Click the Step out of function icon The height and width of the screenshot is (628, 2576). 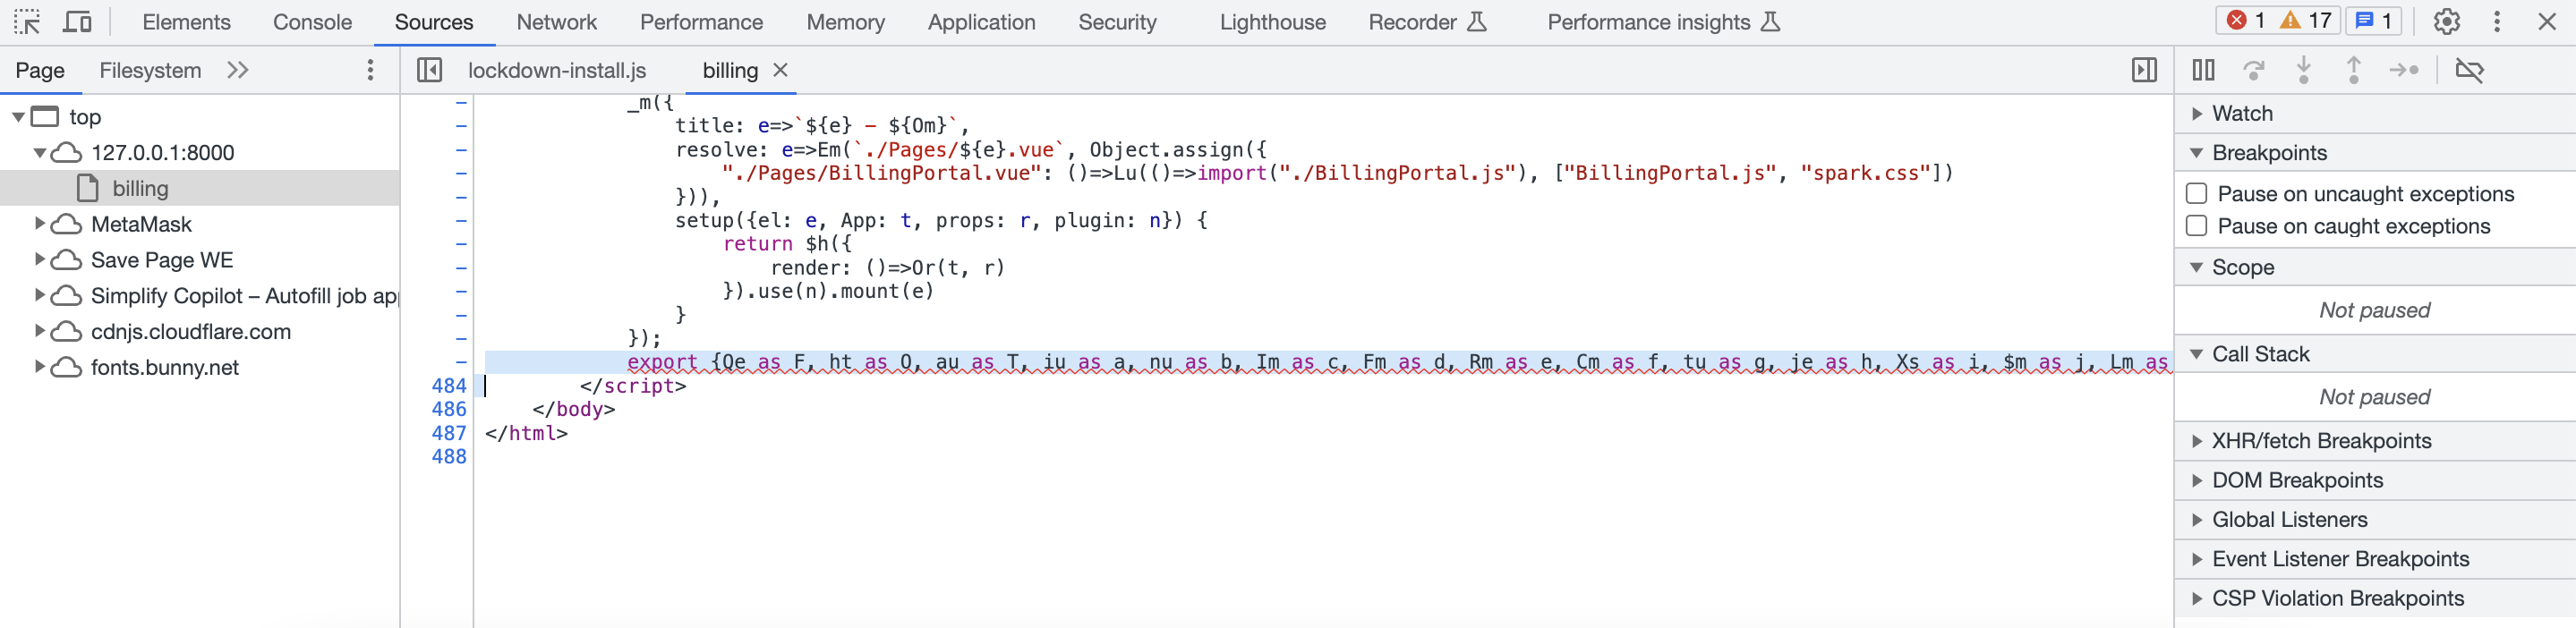[x=2354, y=70]
